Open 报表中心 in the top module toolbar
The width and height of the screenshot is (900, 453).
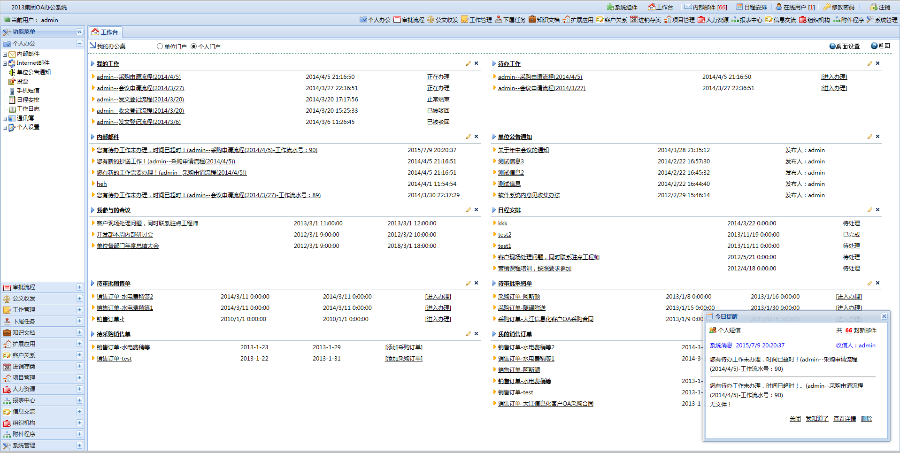click(746, 20)
